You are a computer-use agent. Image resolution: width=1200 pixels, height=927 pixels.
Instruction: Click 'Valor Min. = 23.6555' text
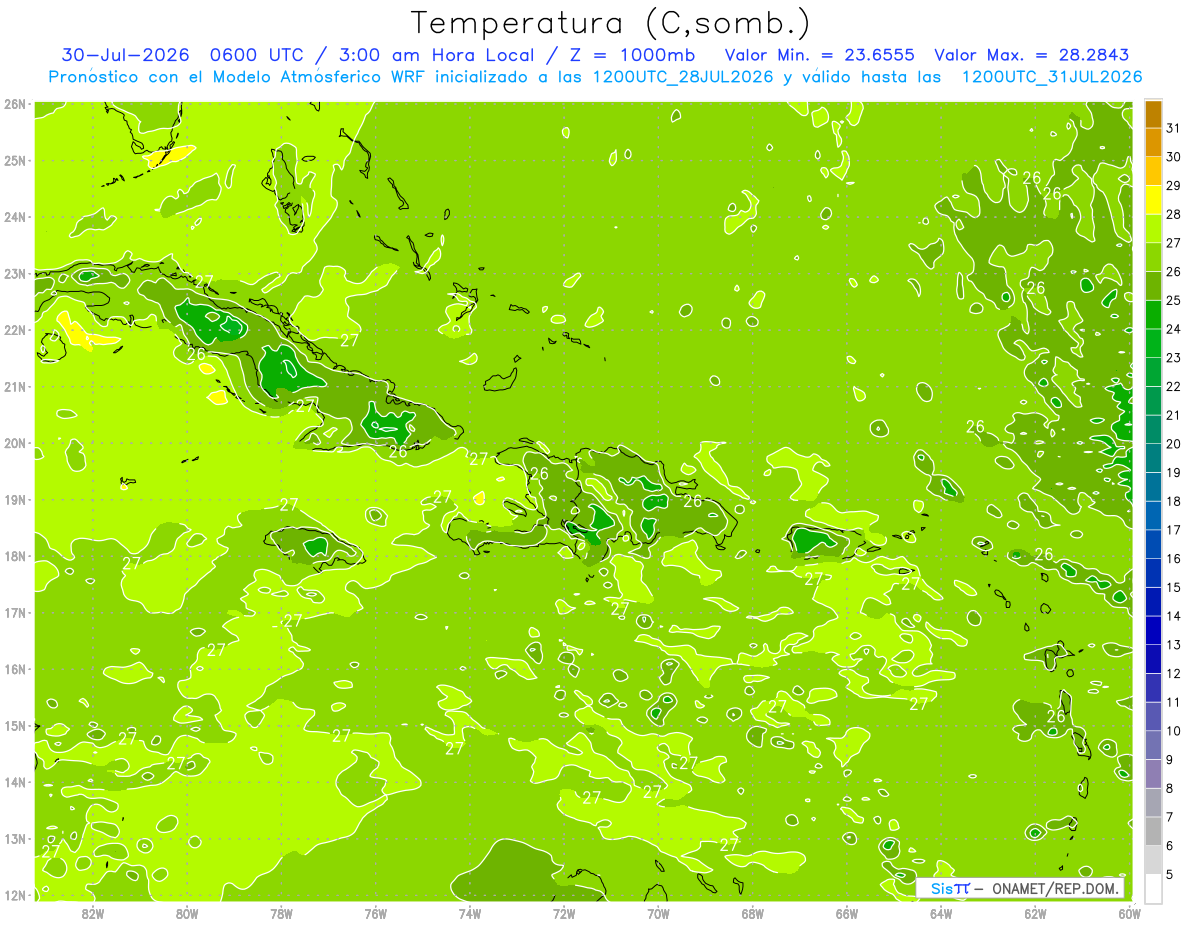pos(819,55)
